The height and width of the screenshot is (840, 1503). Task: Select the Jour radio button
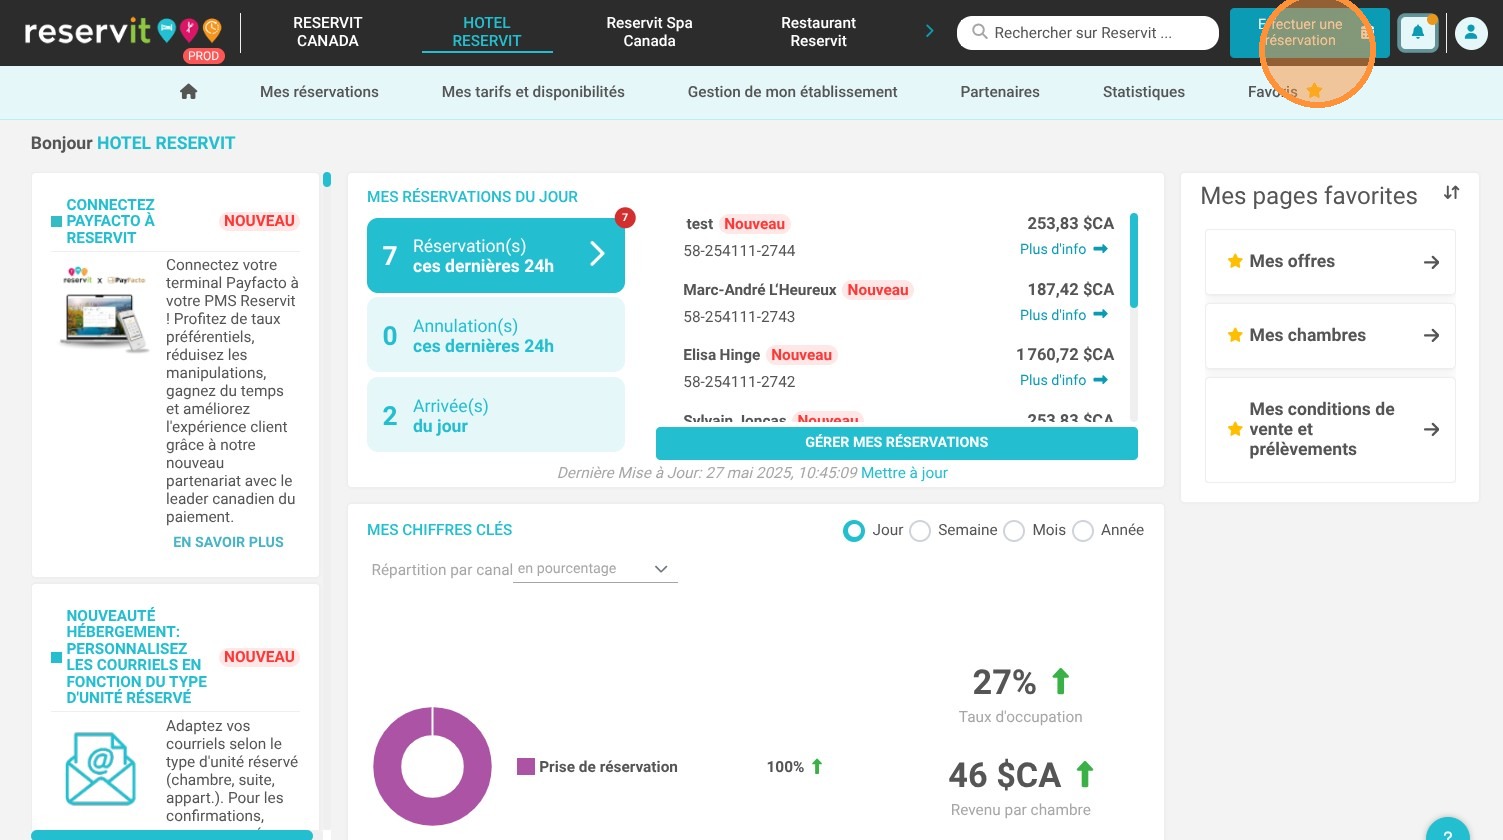(x=854, y=531)
